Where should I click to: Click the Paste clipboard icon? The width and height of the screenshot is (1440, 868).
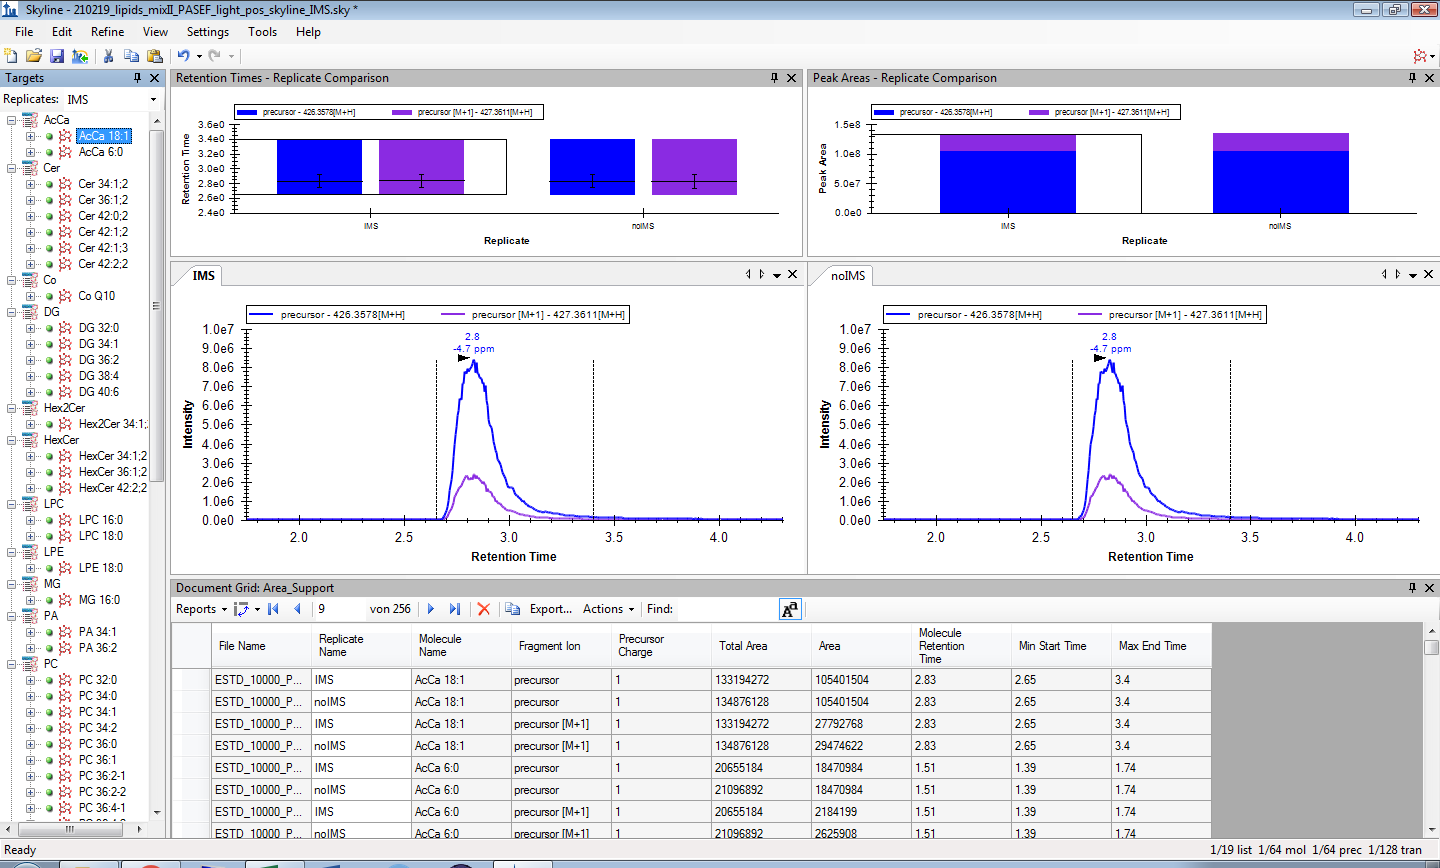tap(154, 56)
